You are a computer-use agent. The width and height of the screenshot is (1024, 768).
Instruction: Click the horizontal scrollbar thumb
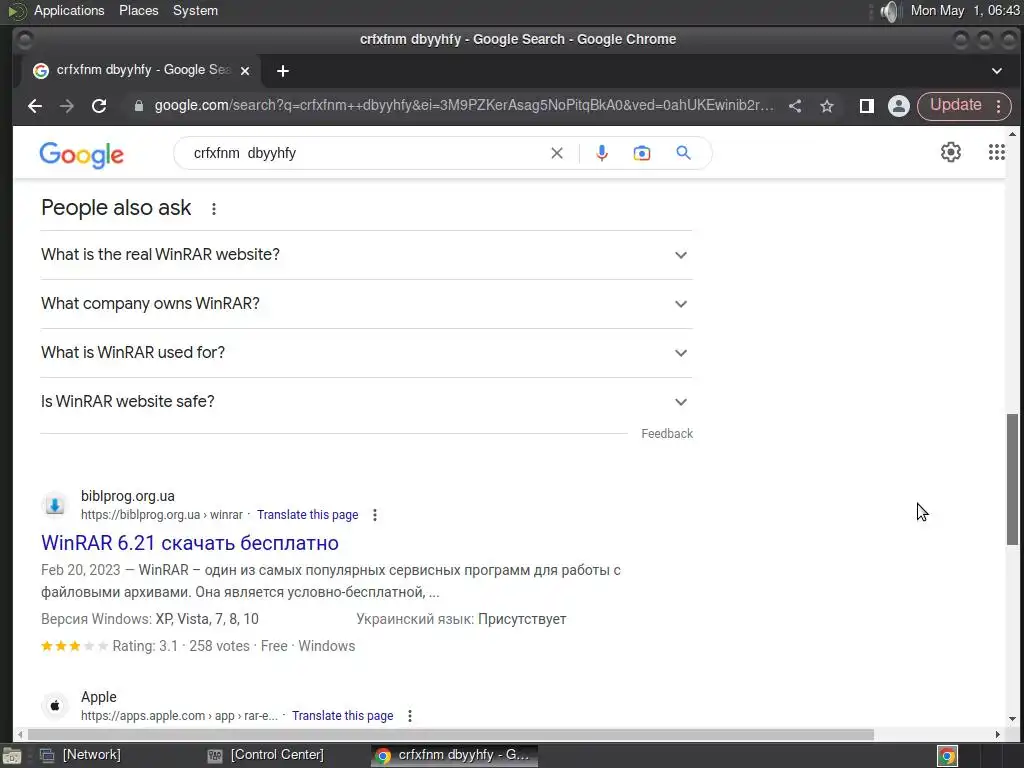451,735
